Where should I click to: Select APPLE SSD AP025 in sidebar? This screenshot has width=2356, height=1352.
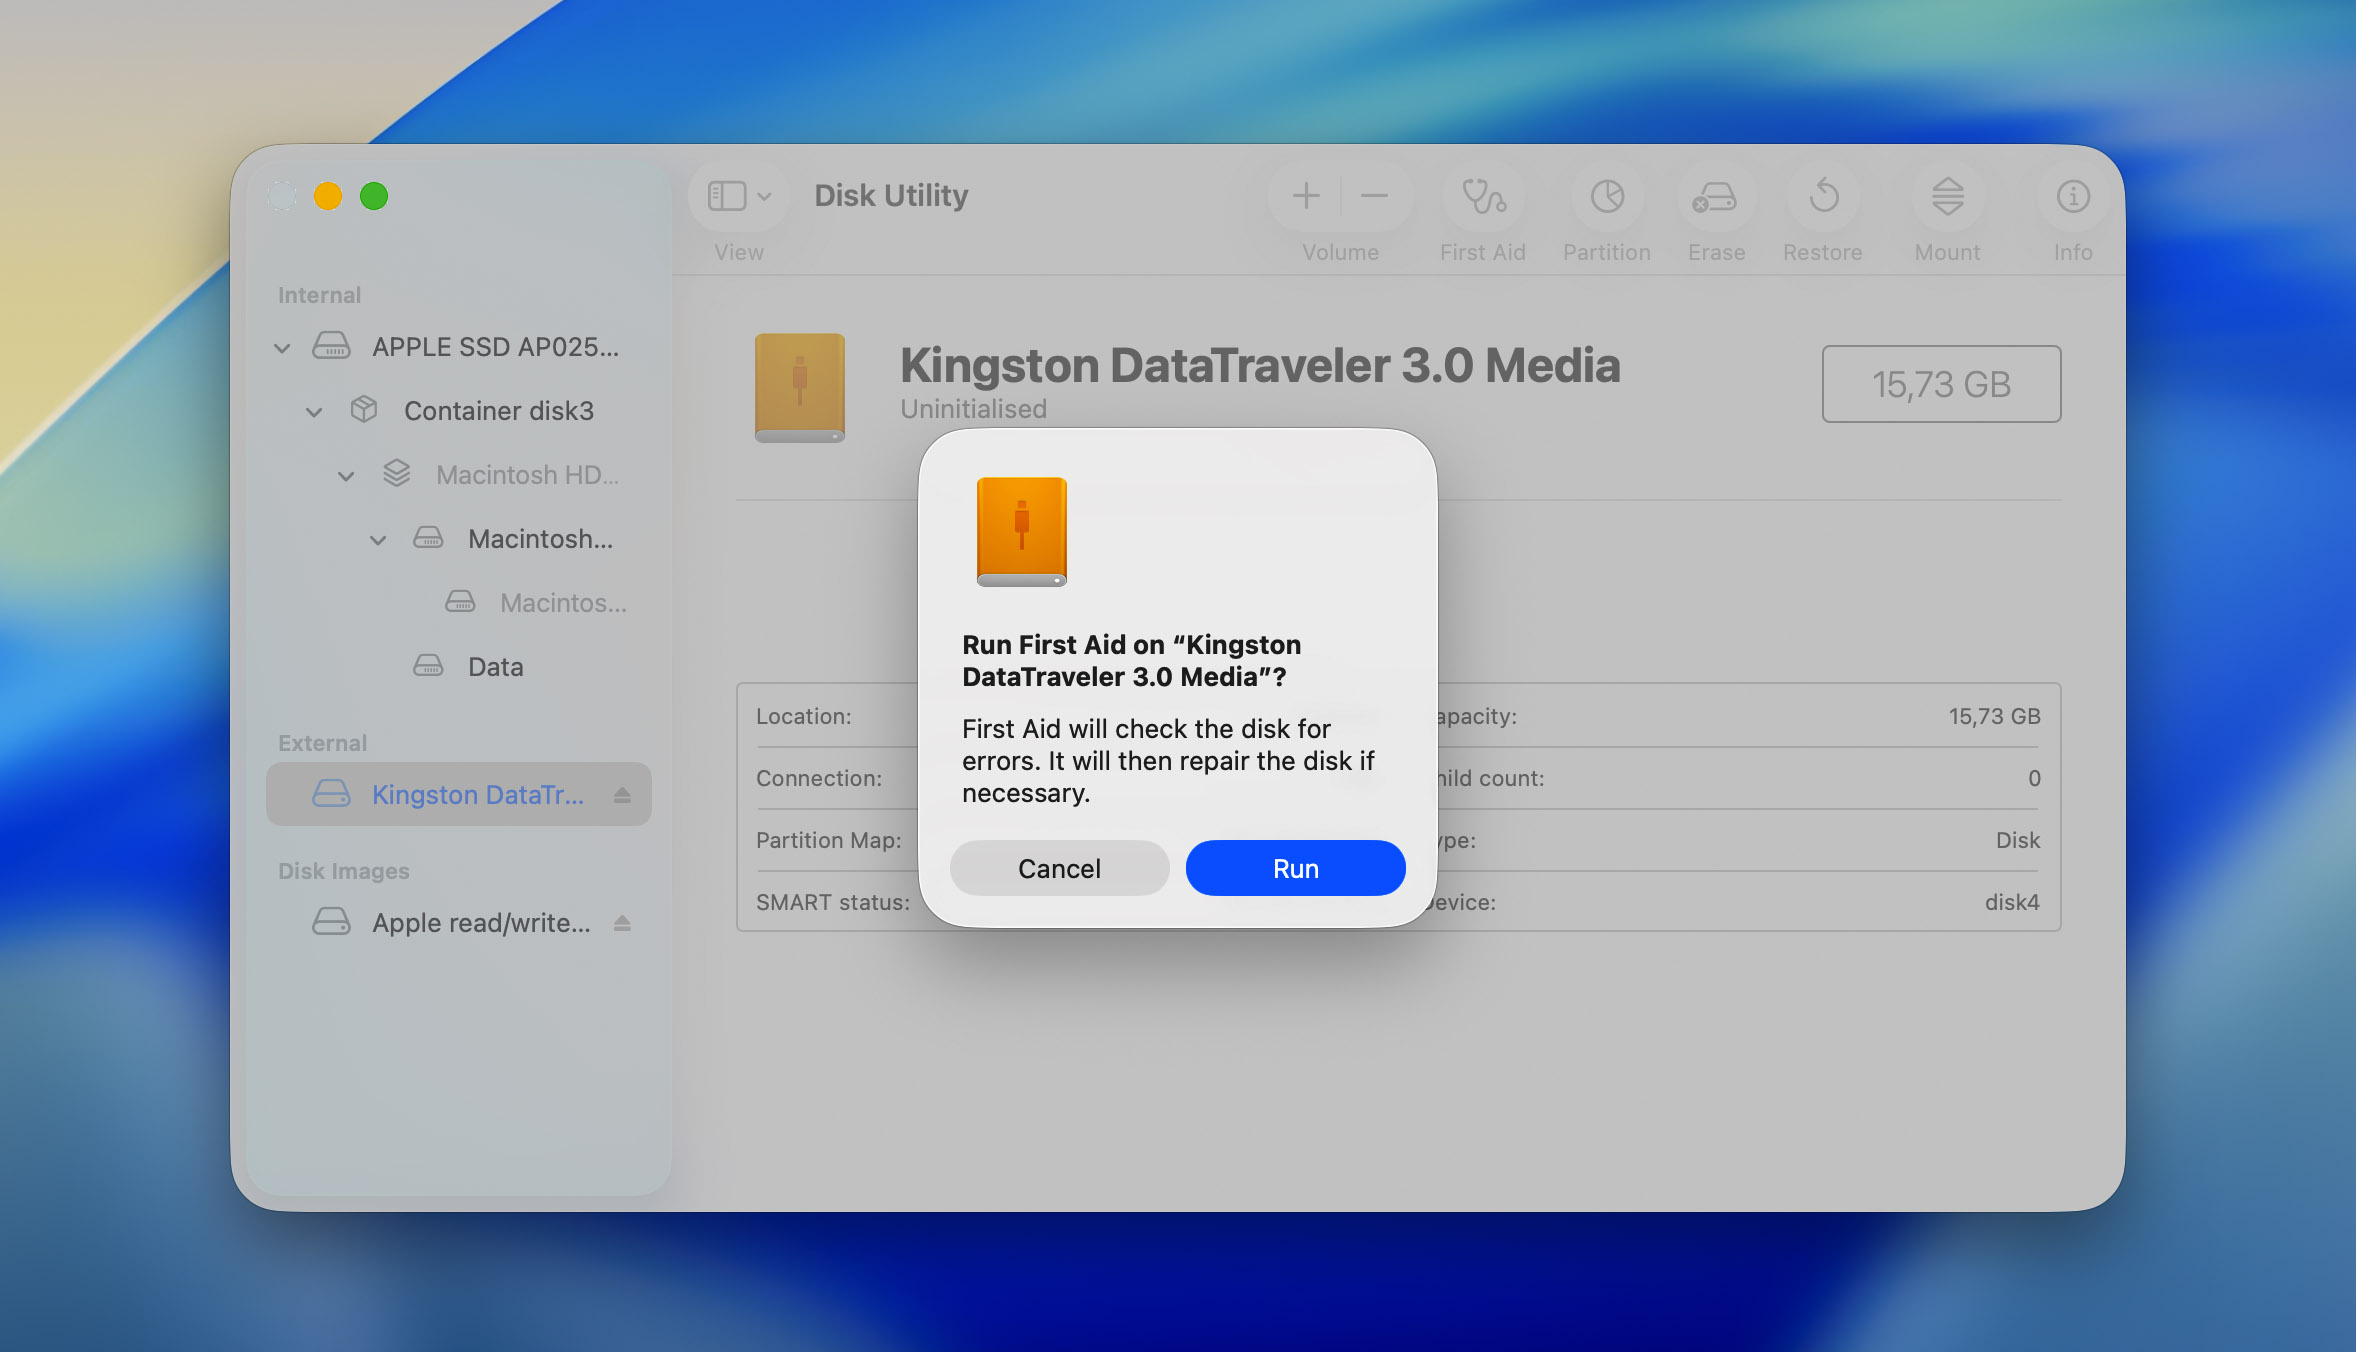click(459, 347)
